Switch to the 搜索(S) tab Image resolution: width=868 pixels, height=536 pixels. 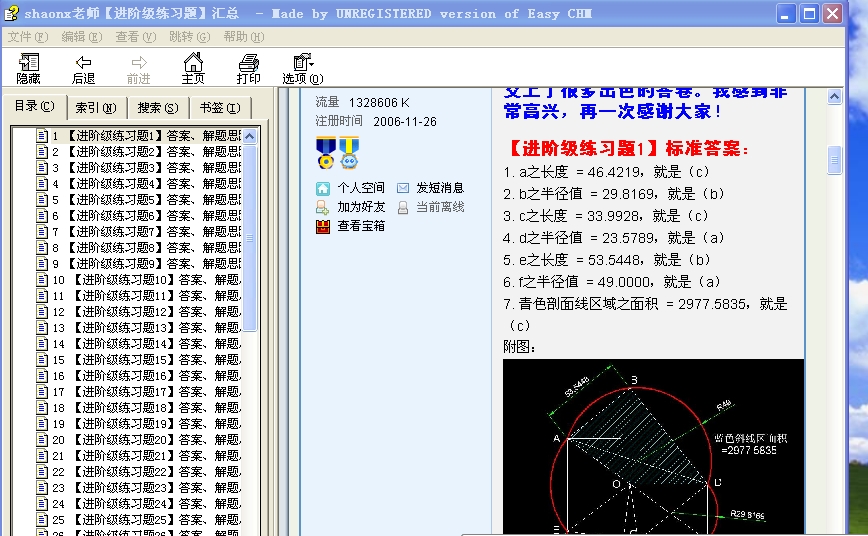pos(158,108)
